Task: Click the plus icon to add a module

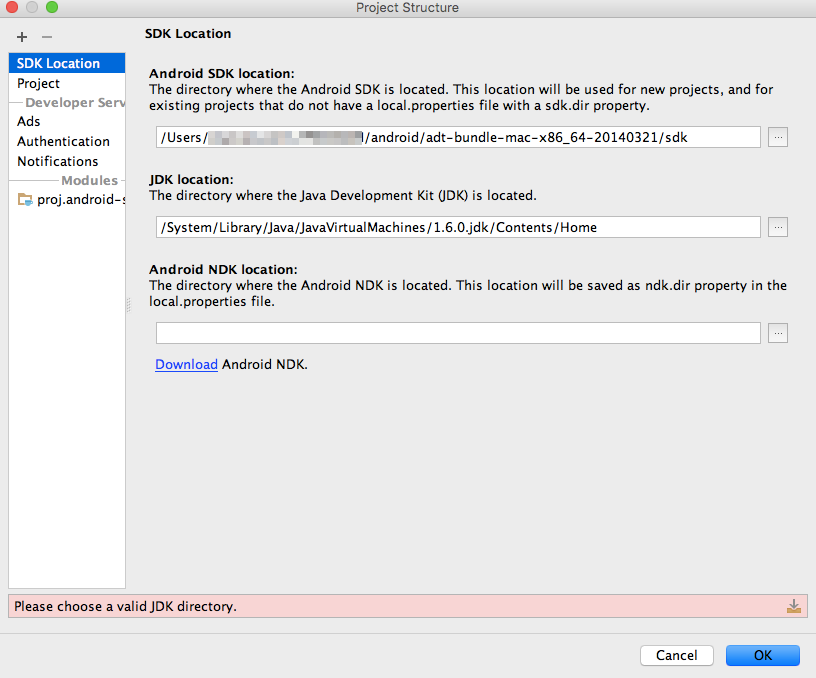Action: [x=22, y=37]
